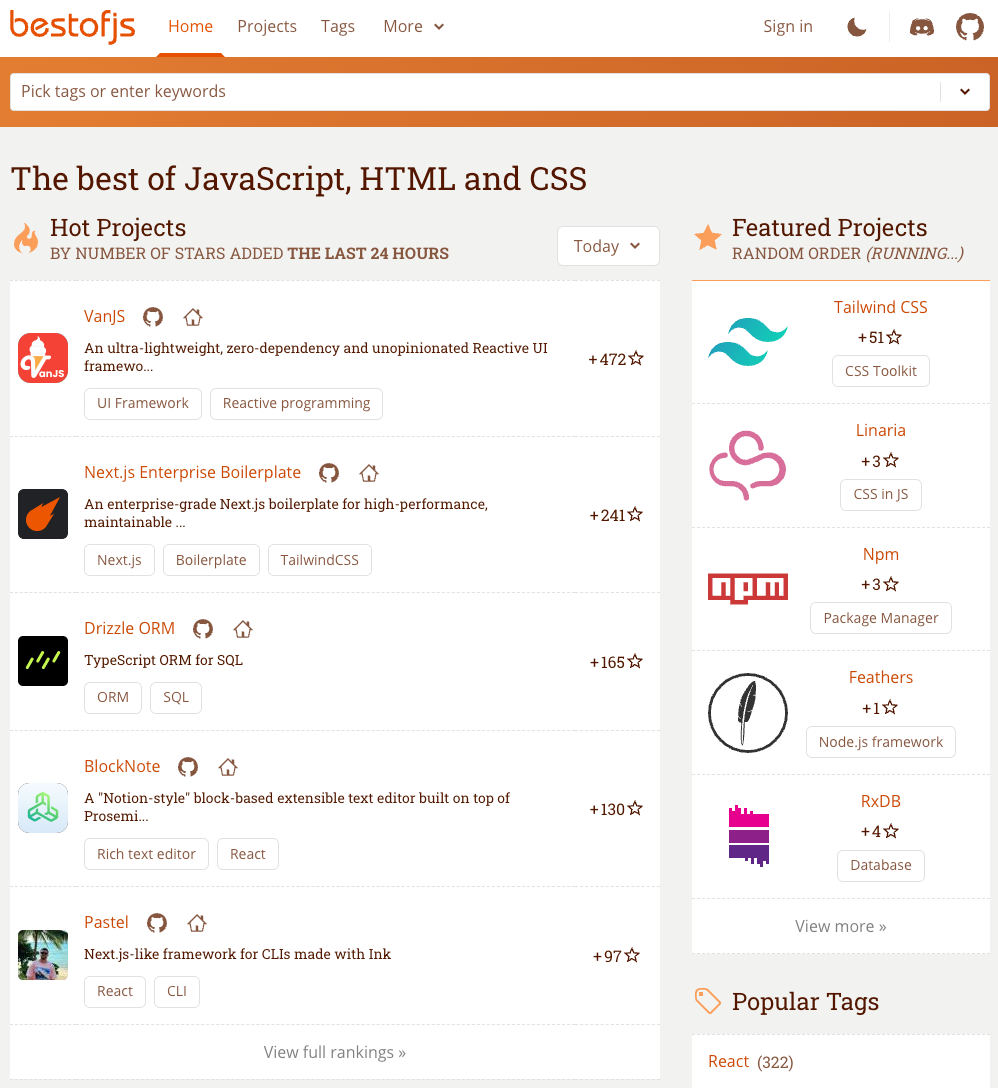Click the npm logo
The width and height of the screenshot is (998, 1088).
(x=747, y=588)
